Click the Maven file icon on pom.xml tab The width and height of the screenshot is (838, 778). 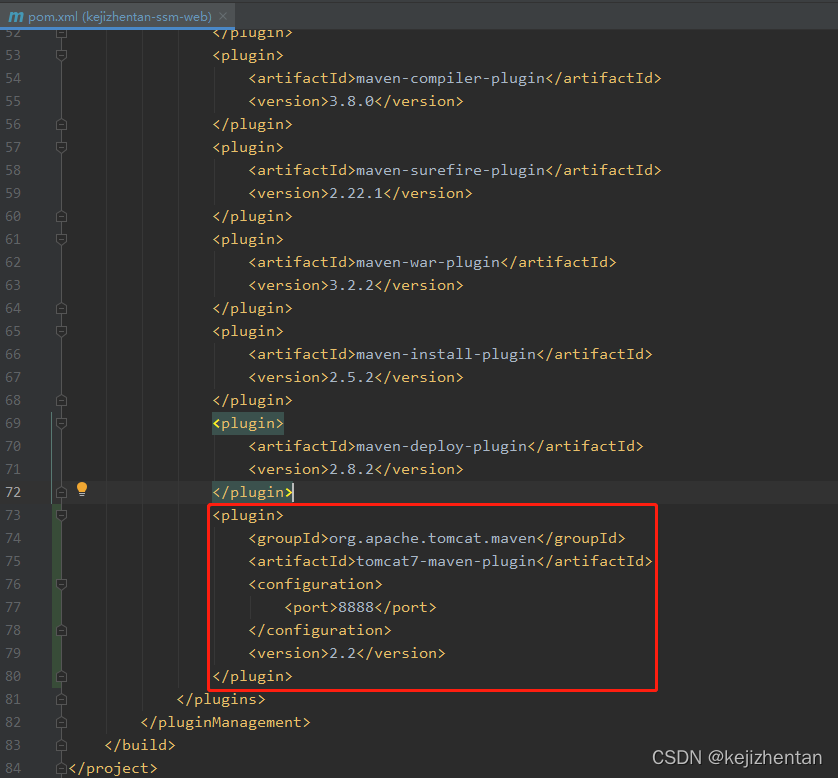coord(16,17)
